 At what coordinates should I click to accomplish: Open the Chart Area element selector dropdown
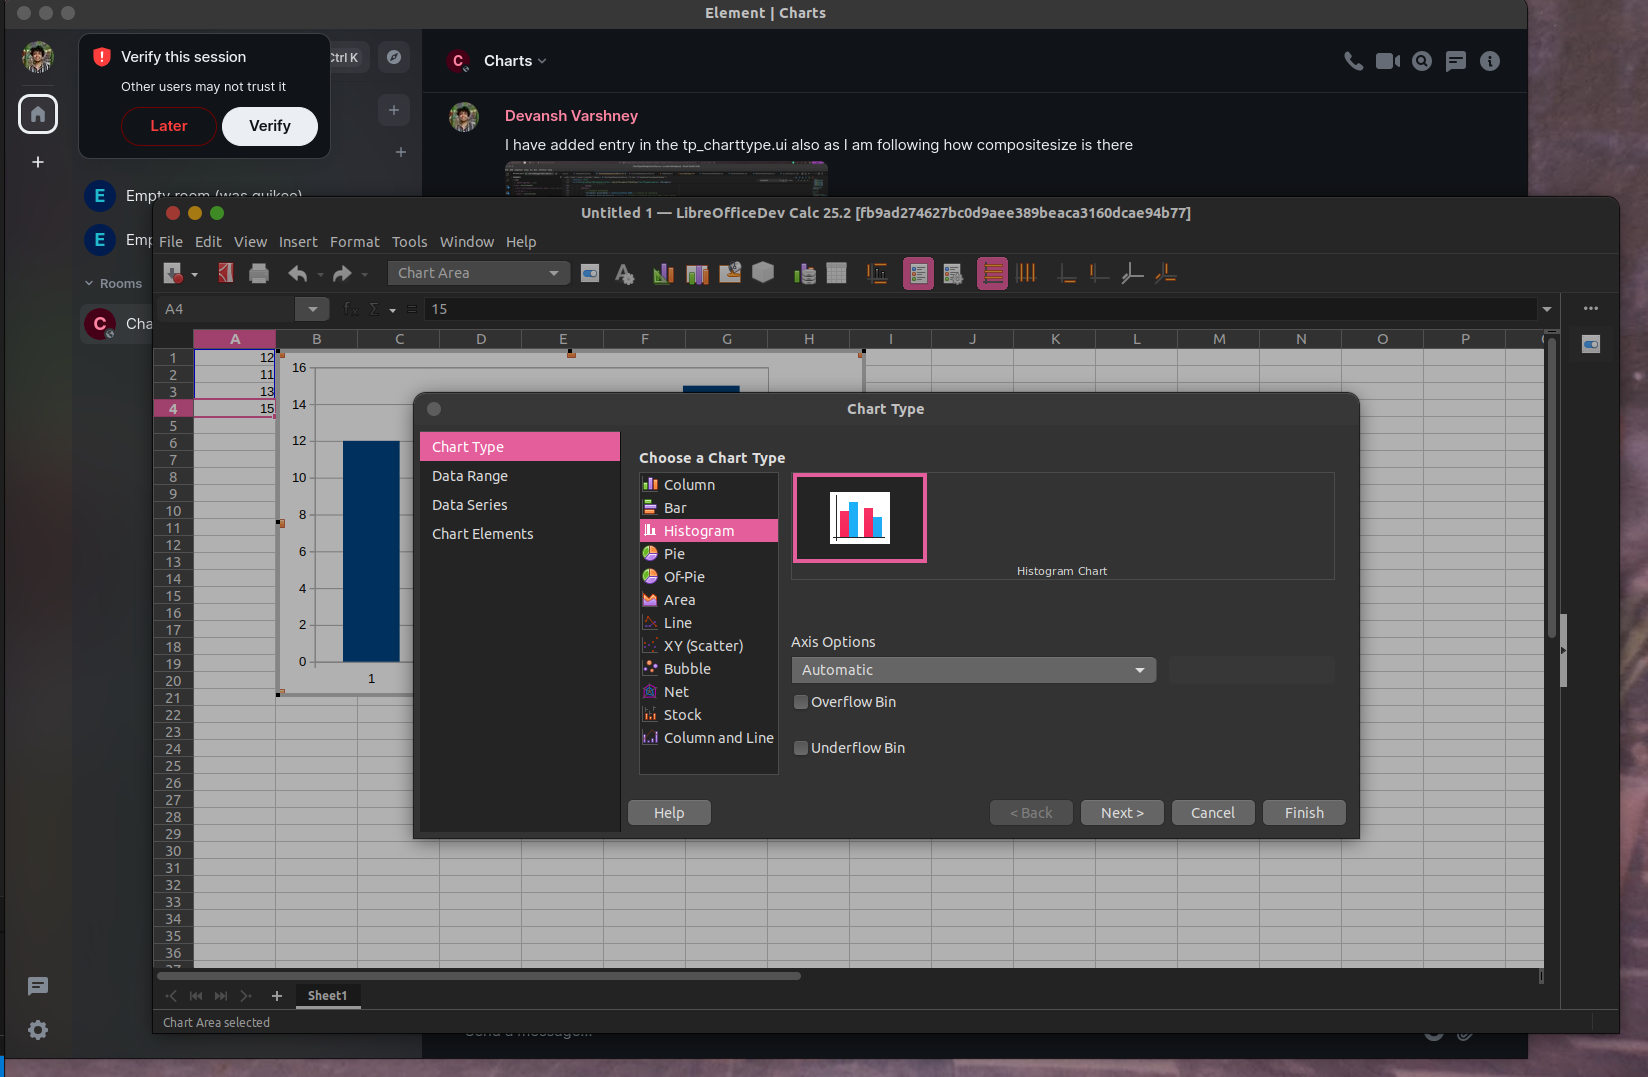point(479,273)
